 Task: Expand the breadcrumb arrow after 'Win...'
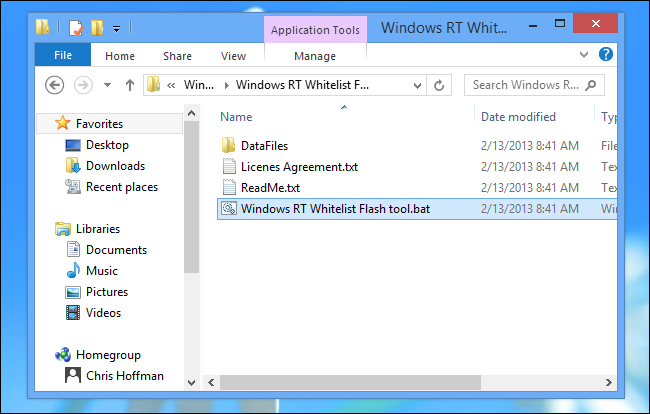(x=226, y=85)
